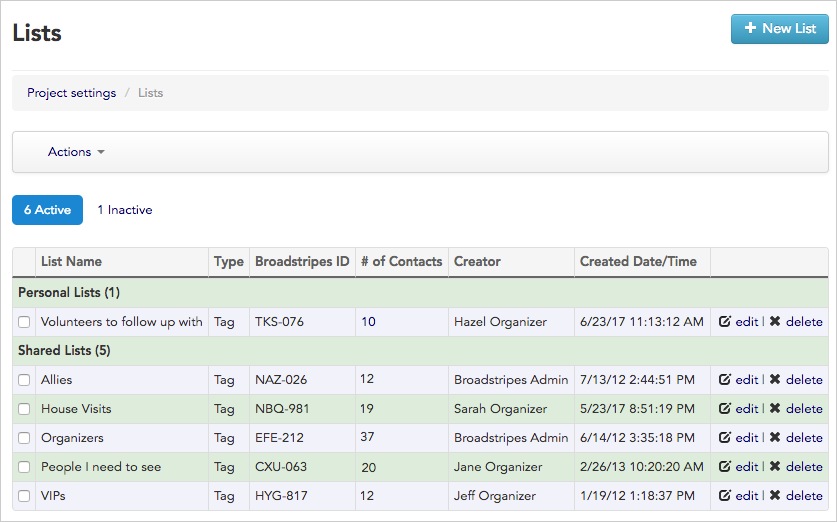Viewport: 837px width, 522px height.
Task: Click the # of Contacts column header
Action: click(401, 262)
